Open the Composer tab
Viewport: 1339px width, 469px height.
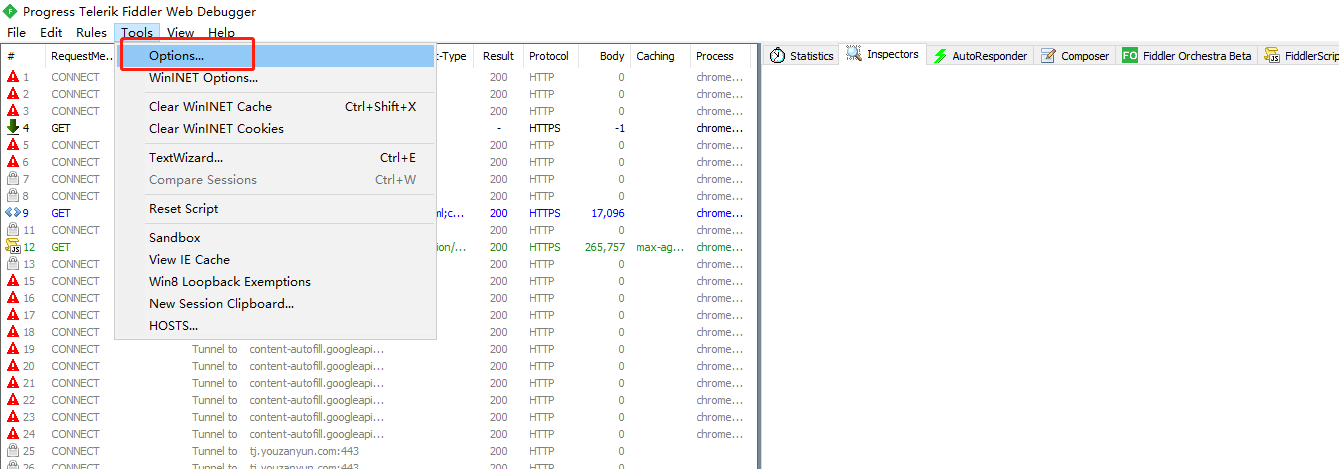1075,56
